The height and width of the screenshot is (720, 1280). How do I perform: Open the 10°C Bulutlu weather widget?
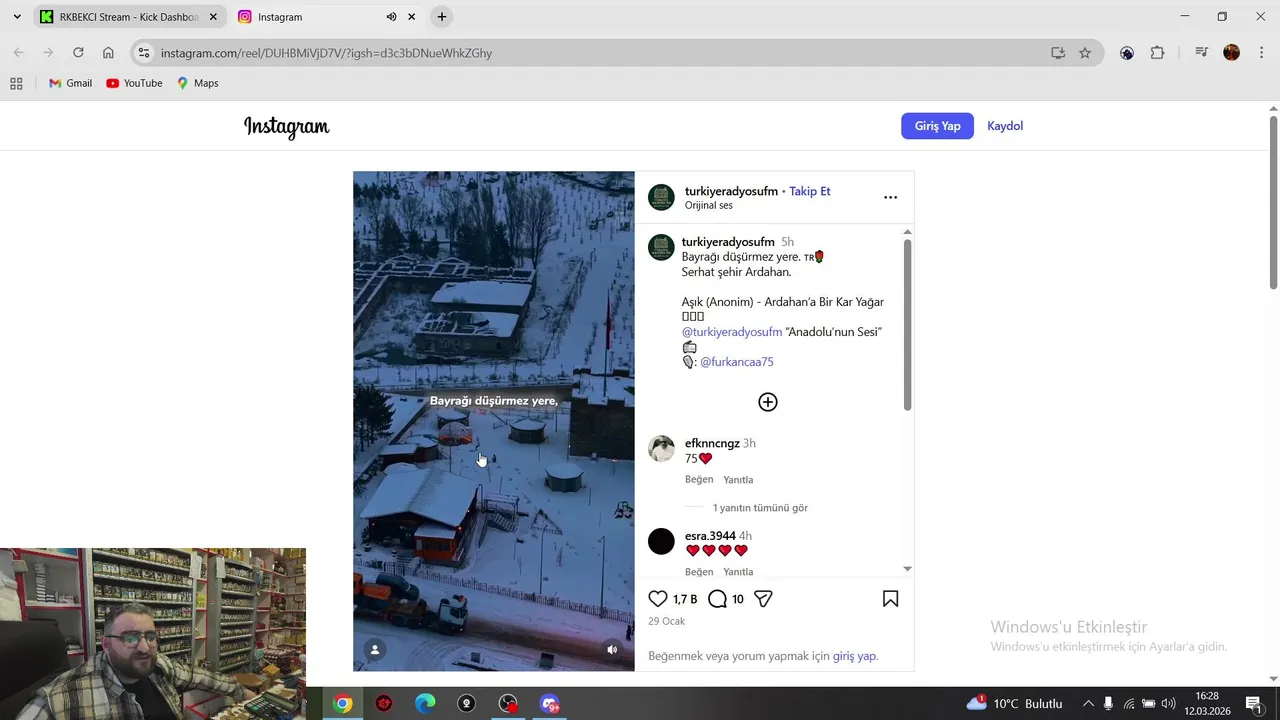(x=1014, y=704)
